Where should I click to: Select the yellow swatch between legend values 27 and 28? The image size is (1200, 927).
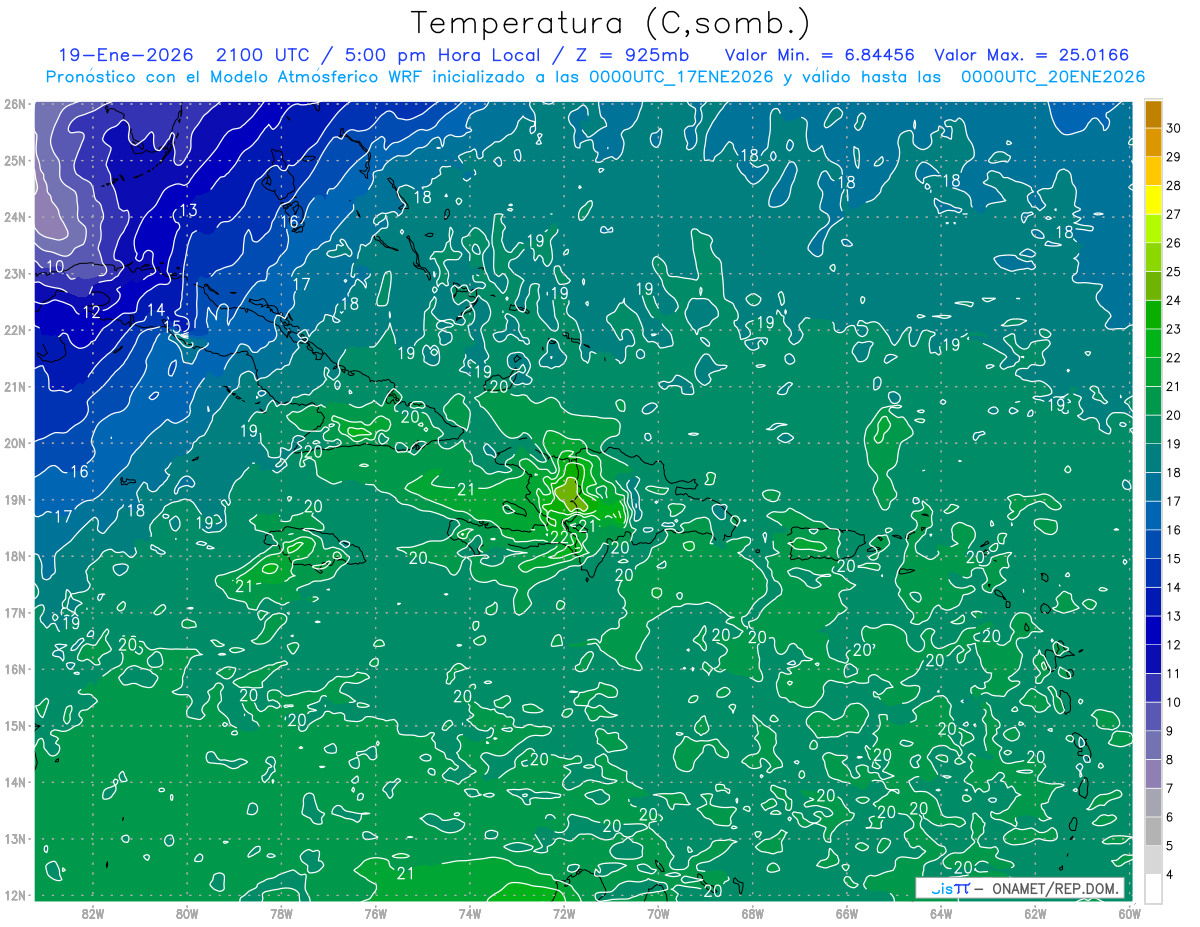pos(1153,200)
